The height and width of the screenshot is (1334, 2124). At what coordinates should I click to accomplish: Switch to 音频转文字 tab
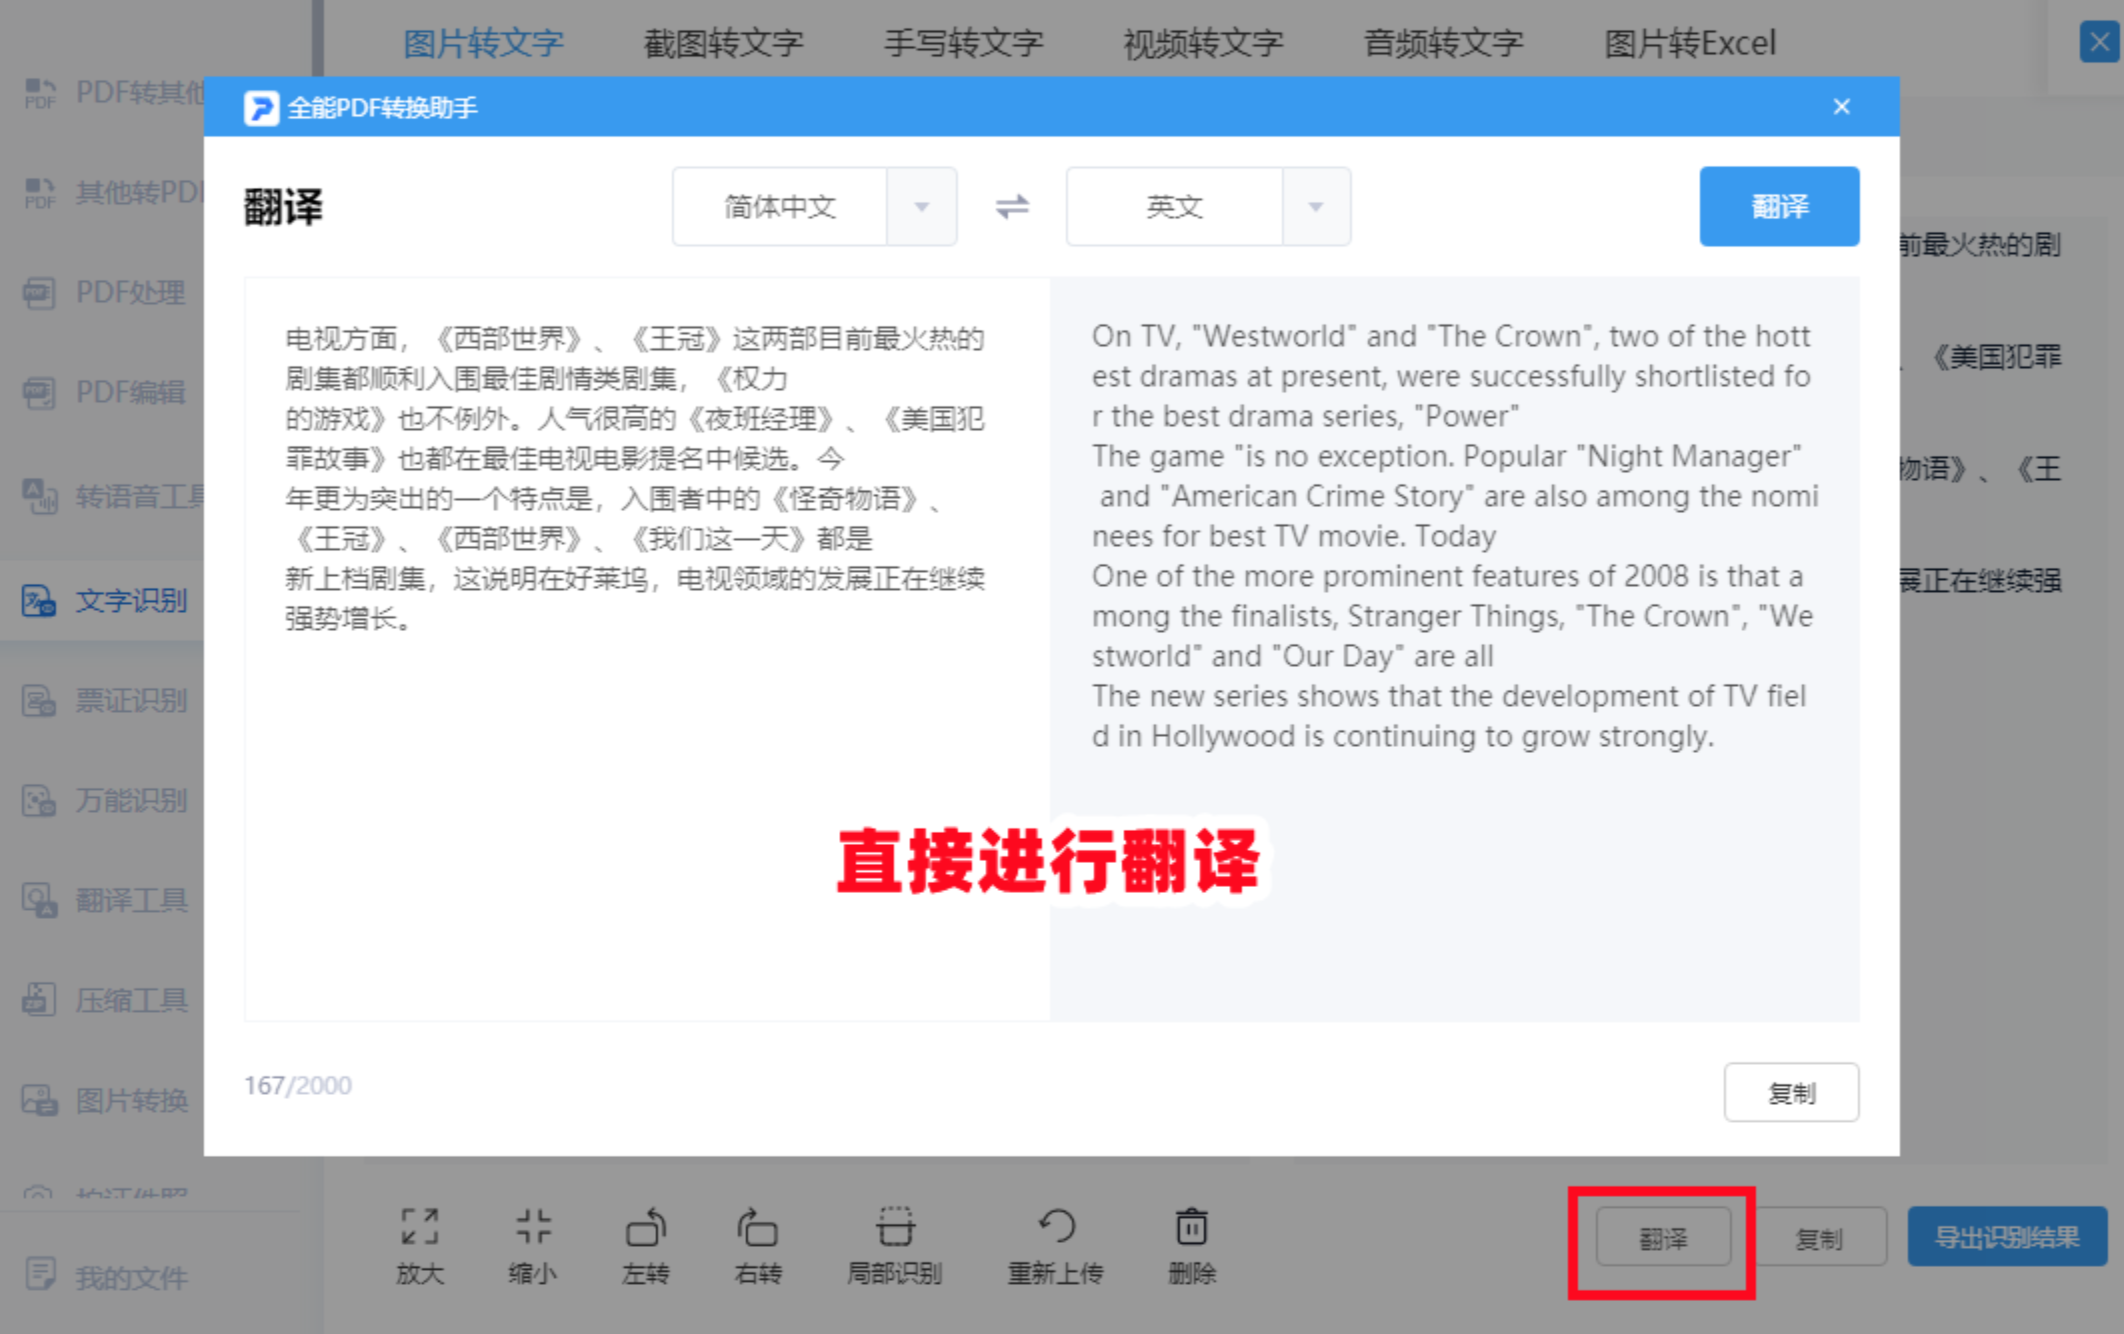point(1443,43)
